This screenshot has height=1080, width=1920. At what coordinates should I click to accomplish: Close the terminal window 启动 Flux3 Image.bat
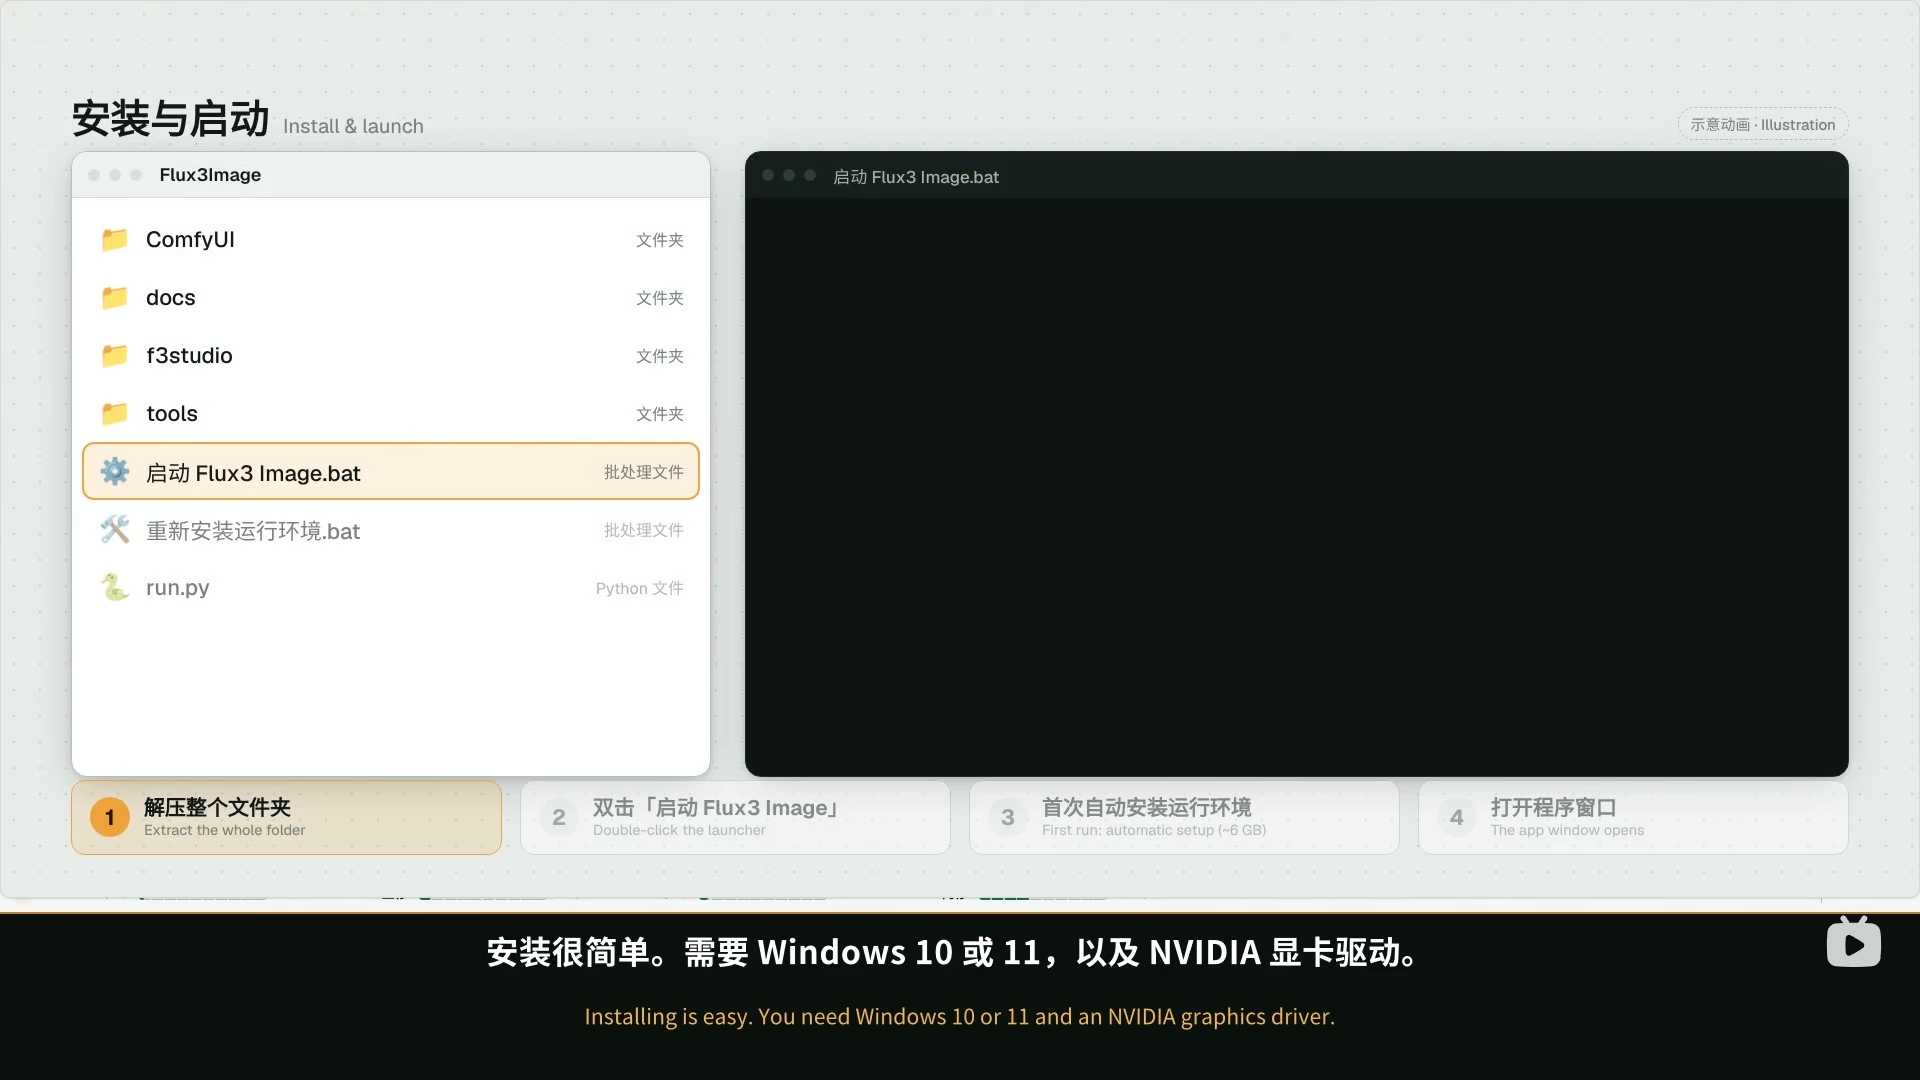(768, 175)
